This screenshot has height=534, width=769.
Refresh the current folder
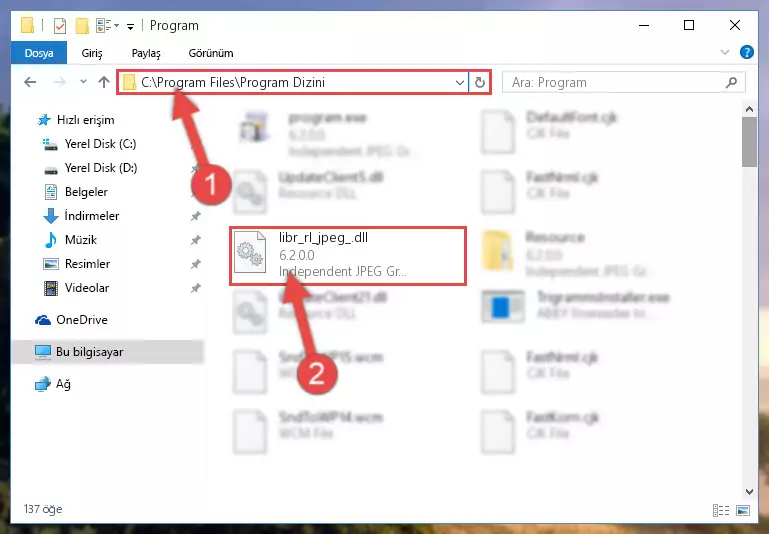coord(480,82)
